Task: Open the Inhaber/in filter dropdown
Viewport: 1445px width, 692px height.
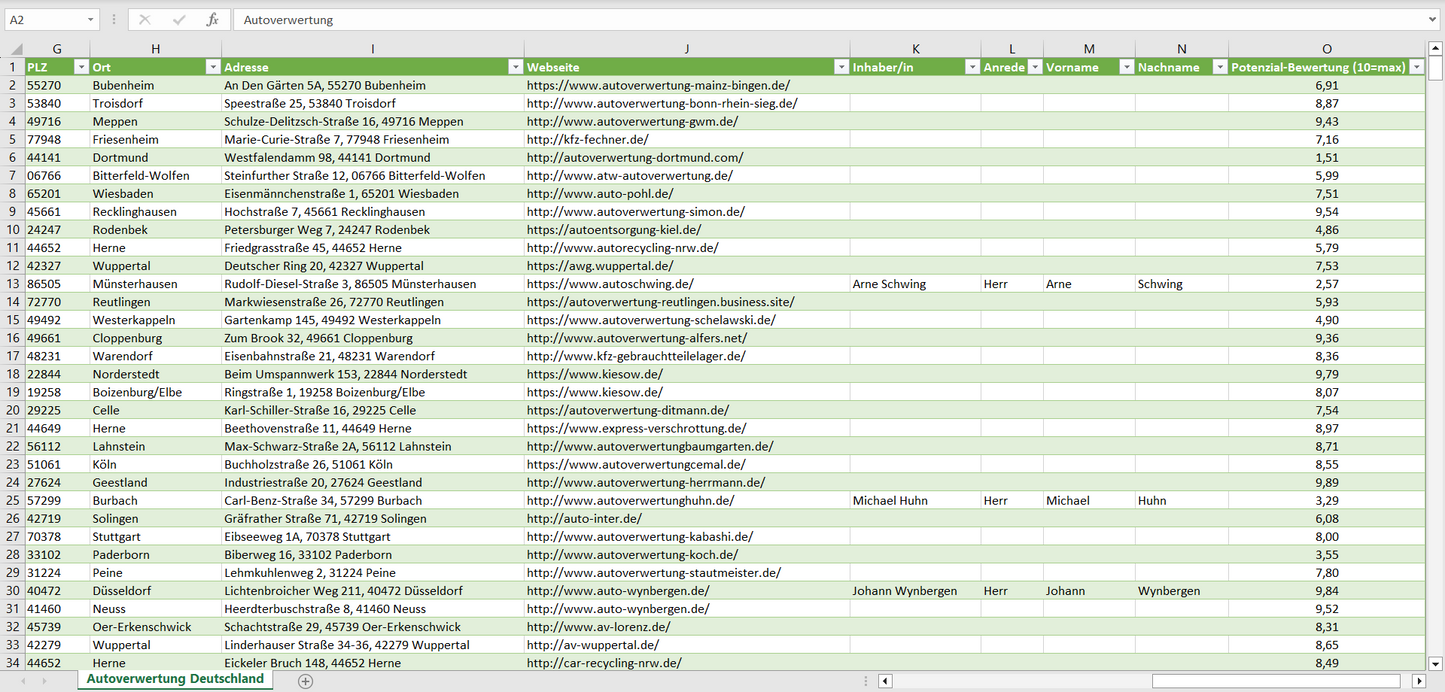Action: pyautogui.click(x=971, y=67)
